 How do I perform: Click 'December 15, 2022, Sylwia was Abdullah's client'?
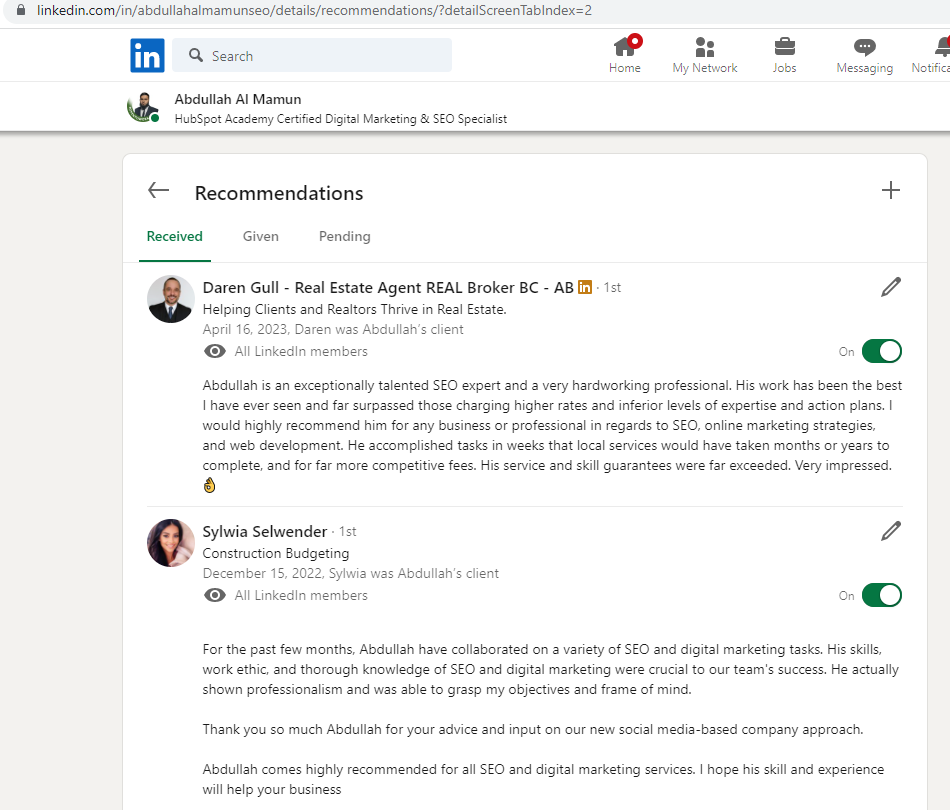(x=351, y=574)
